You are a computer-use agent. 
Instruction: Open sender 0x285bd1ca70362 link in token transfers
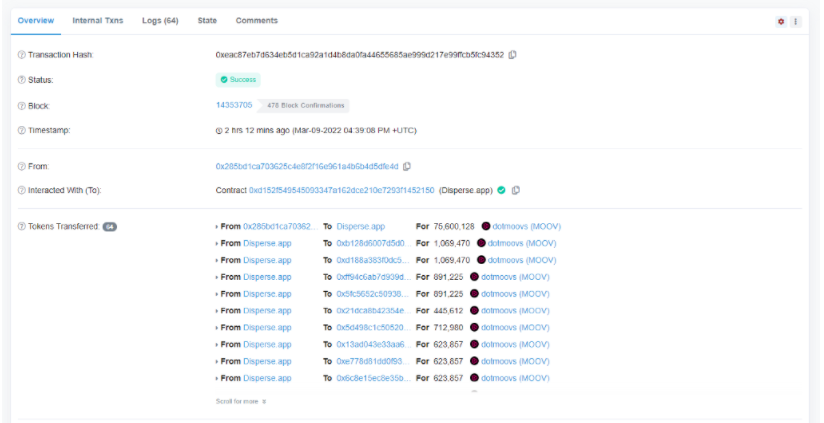point(281,226)
